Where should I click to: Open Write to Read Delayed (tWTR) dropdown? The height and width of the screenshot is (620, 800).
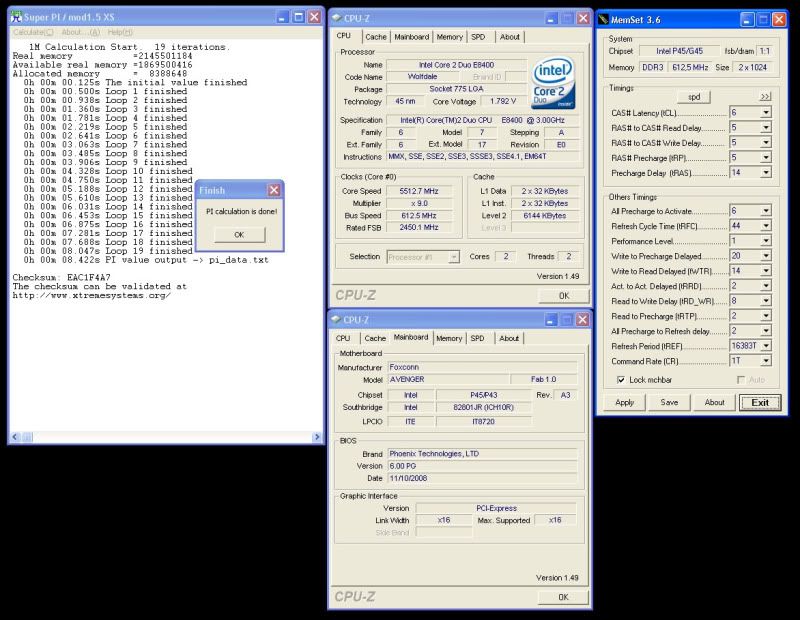point(766,271)
